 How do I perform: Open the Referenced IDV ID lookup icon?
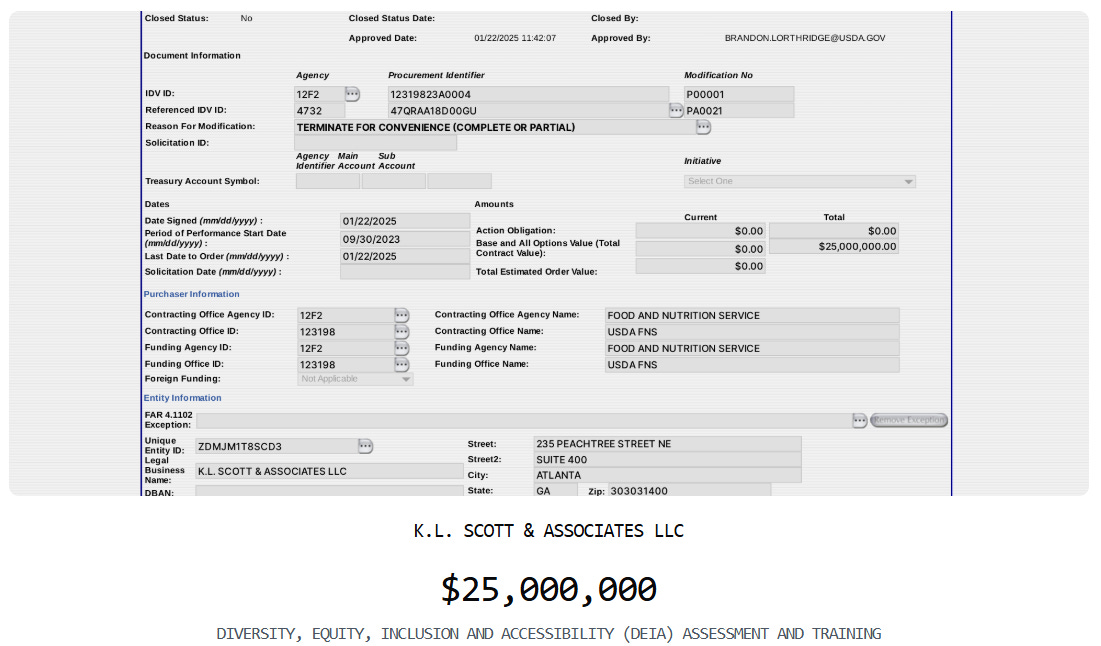(676, 110)
